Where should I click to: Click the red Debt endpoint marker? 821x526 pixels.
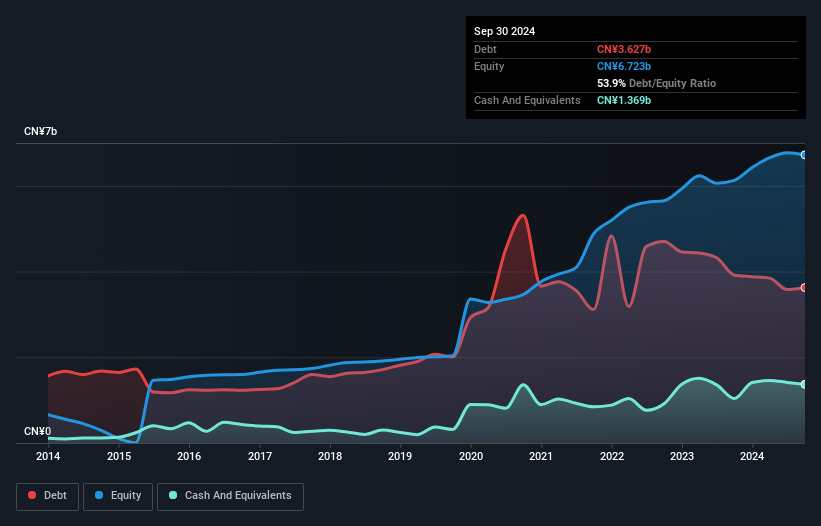[803, 288]
